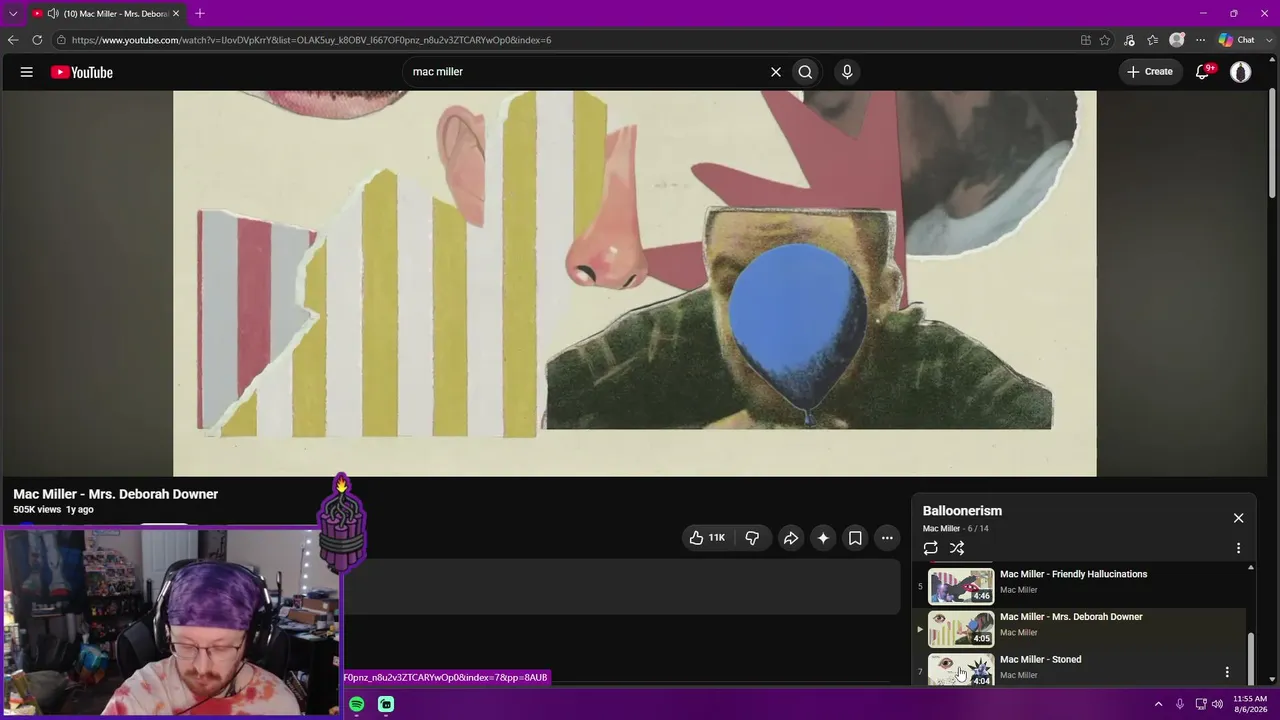Go back to the previous page
This screenshot has height=720, width=1280.
coord(13,40)
